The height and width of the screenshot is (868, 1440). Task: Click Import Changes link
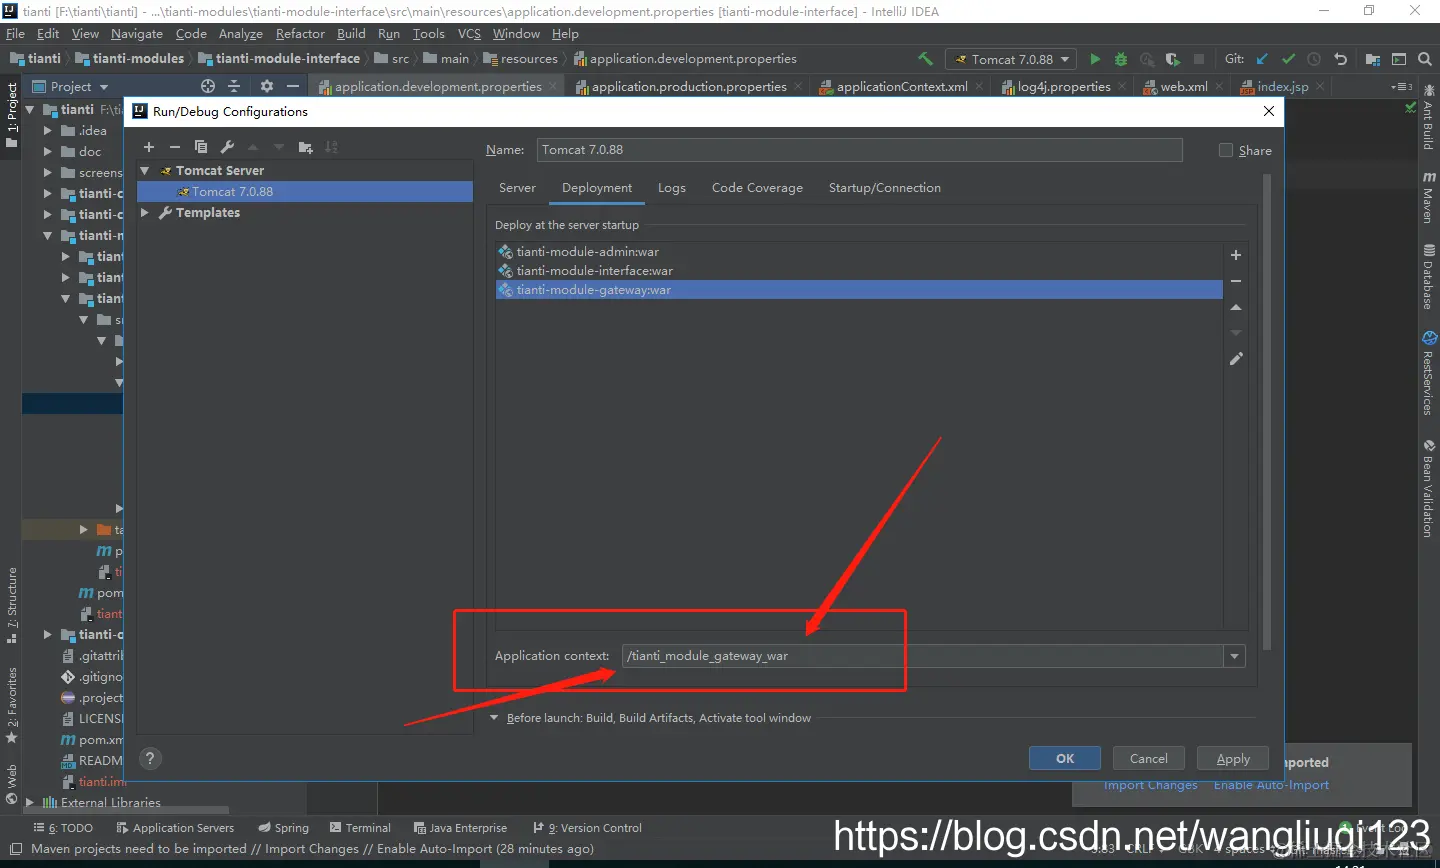pos(1150,785)
